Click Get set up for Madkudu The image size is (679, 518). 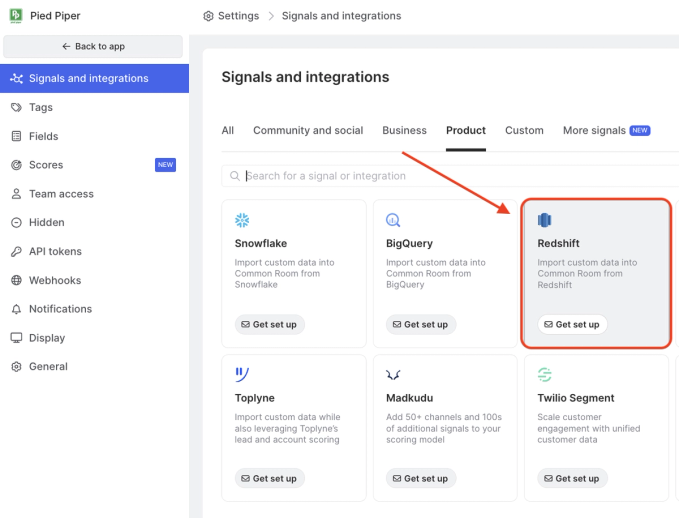420,478
